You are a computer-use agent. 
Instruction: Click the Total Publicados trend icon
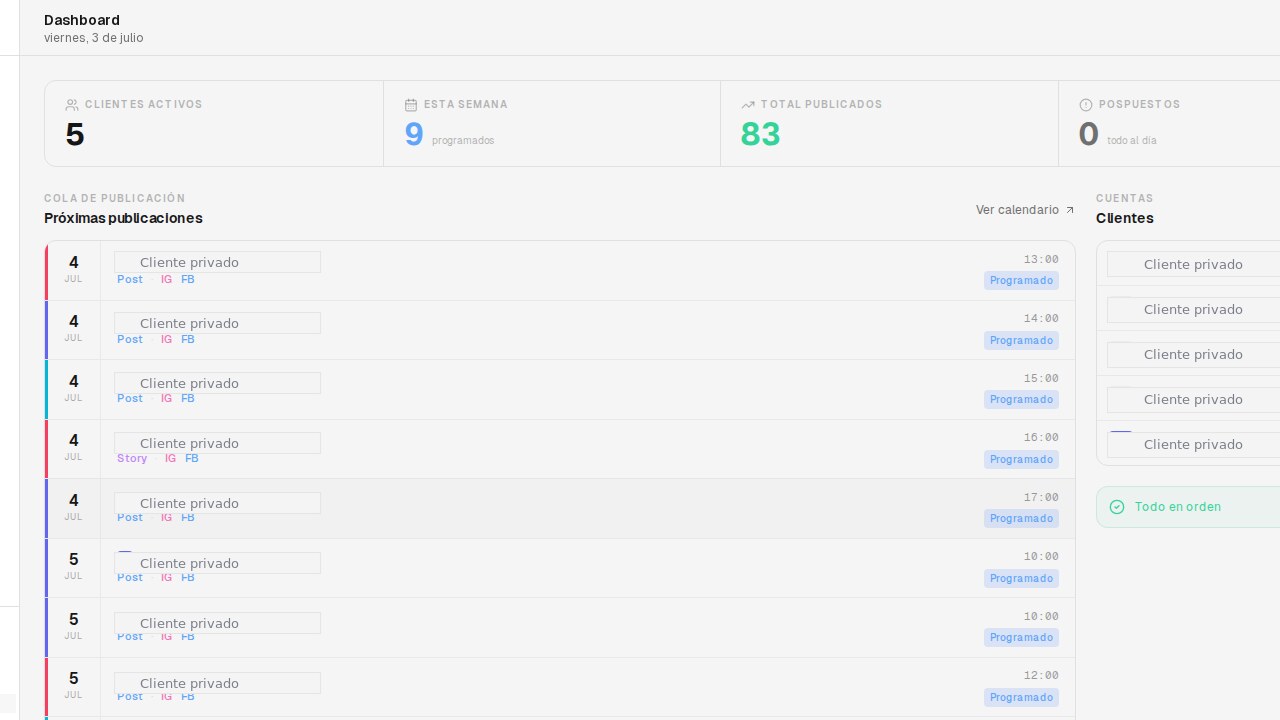(747, 105)
